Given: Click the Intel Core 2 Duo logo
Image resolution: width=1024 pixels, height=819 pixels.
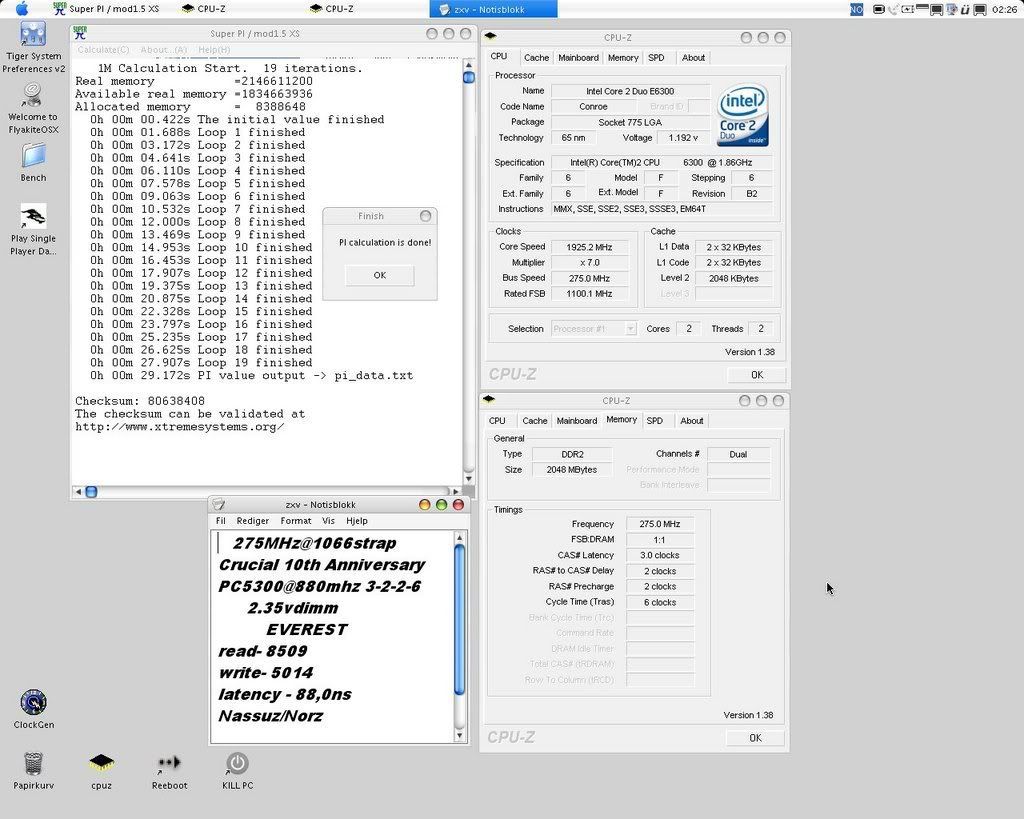Looking at the screenshot, I should (x=743, y=115).
